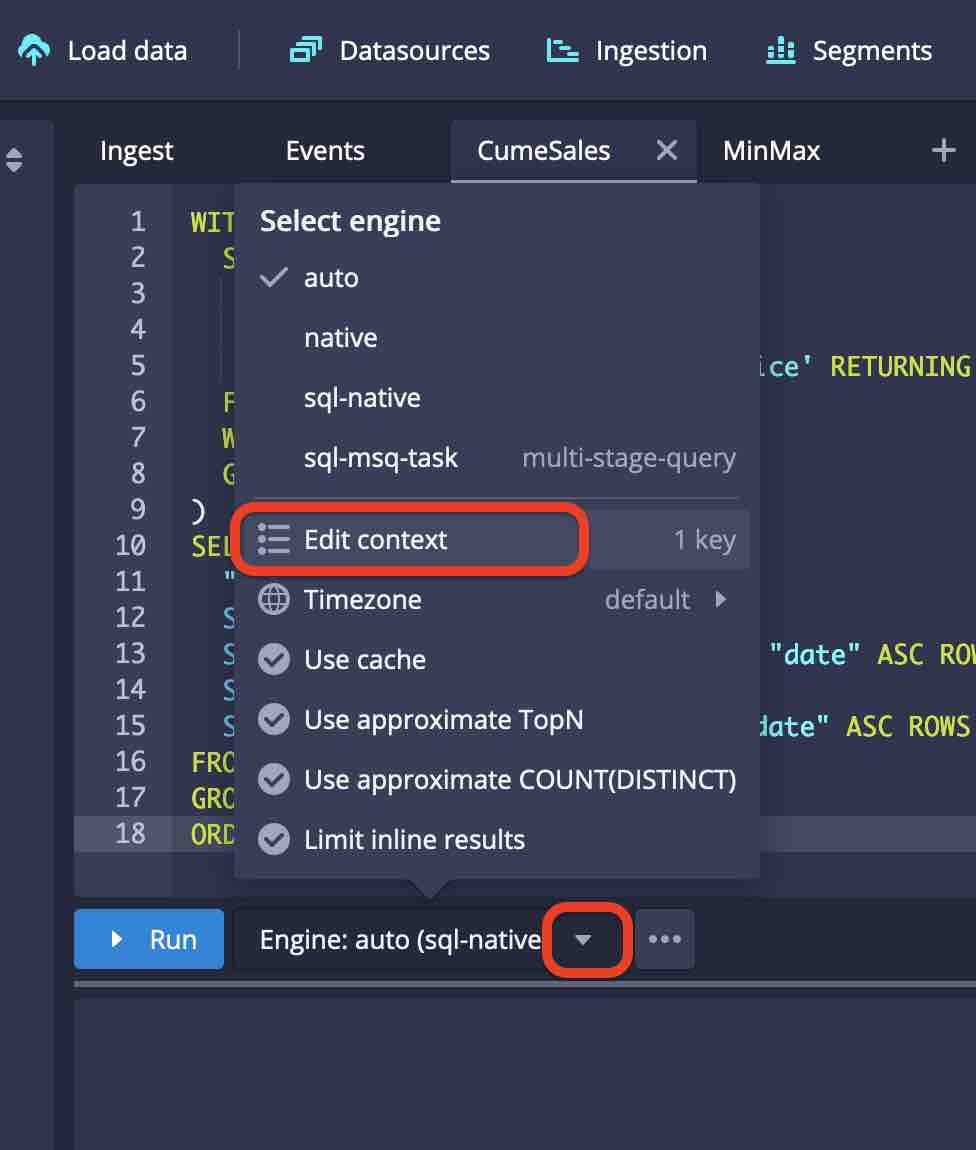
Task: Click the Load data cloud icon
Action: pyautogui.click(x=35, y=51)
